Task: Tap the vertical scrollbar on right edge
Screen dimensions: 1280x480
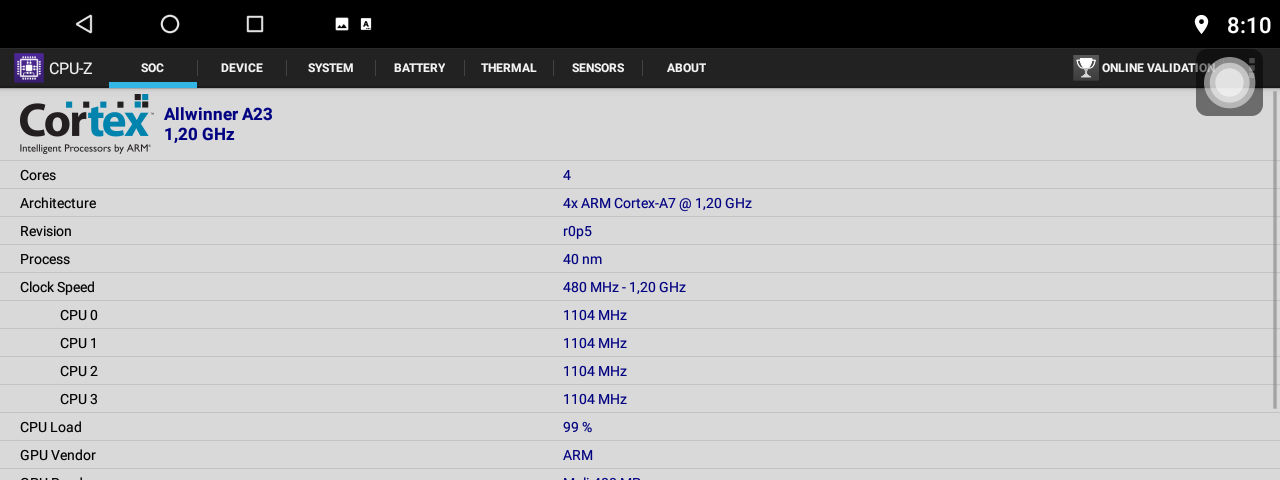Action: [1274, 250]
